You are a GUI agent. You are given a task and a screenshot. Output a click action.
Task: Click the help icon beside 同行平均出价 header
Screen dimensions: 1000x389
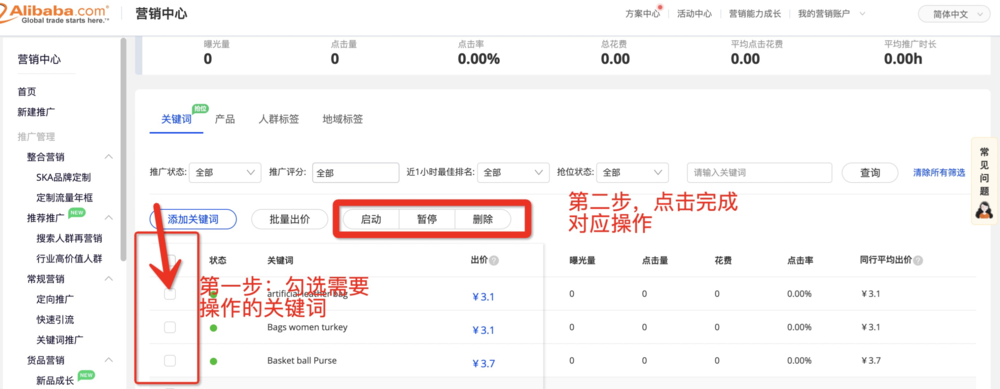(x=918, y=260)
